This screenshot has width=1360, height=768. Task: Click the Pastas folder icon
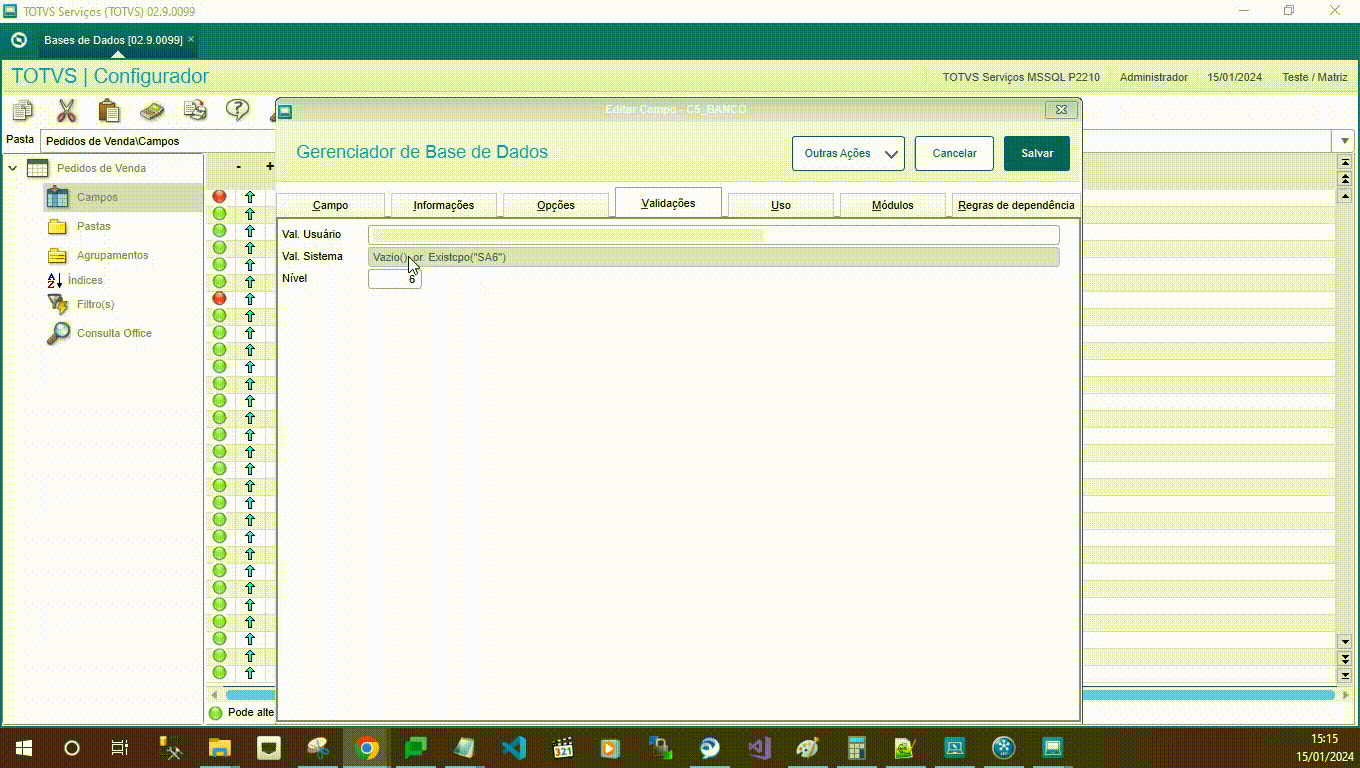pyautogui.click(x=58, y=226)
